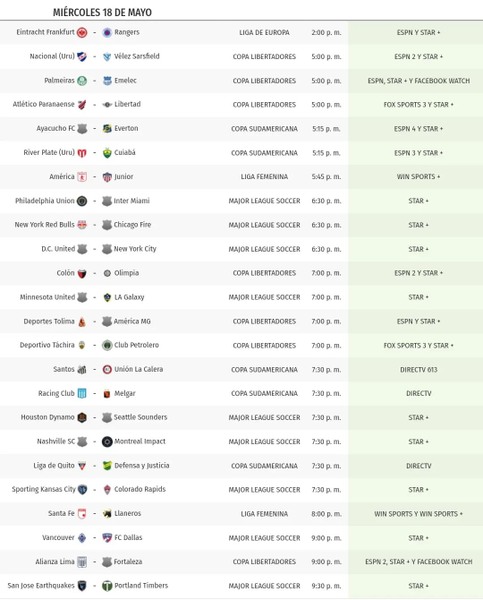Click the Rangers club crest icon
483x600 pixels.
pos(107,33)
